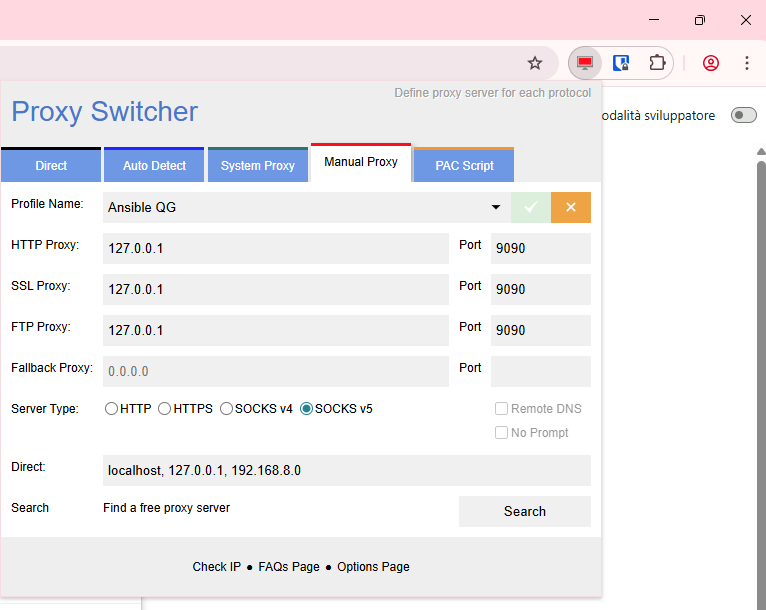Click the Proxy Switcher extension icon
The width and height of the screenshot is (766, 610).
[585, 63]
